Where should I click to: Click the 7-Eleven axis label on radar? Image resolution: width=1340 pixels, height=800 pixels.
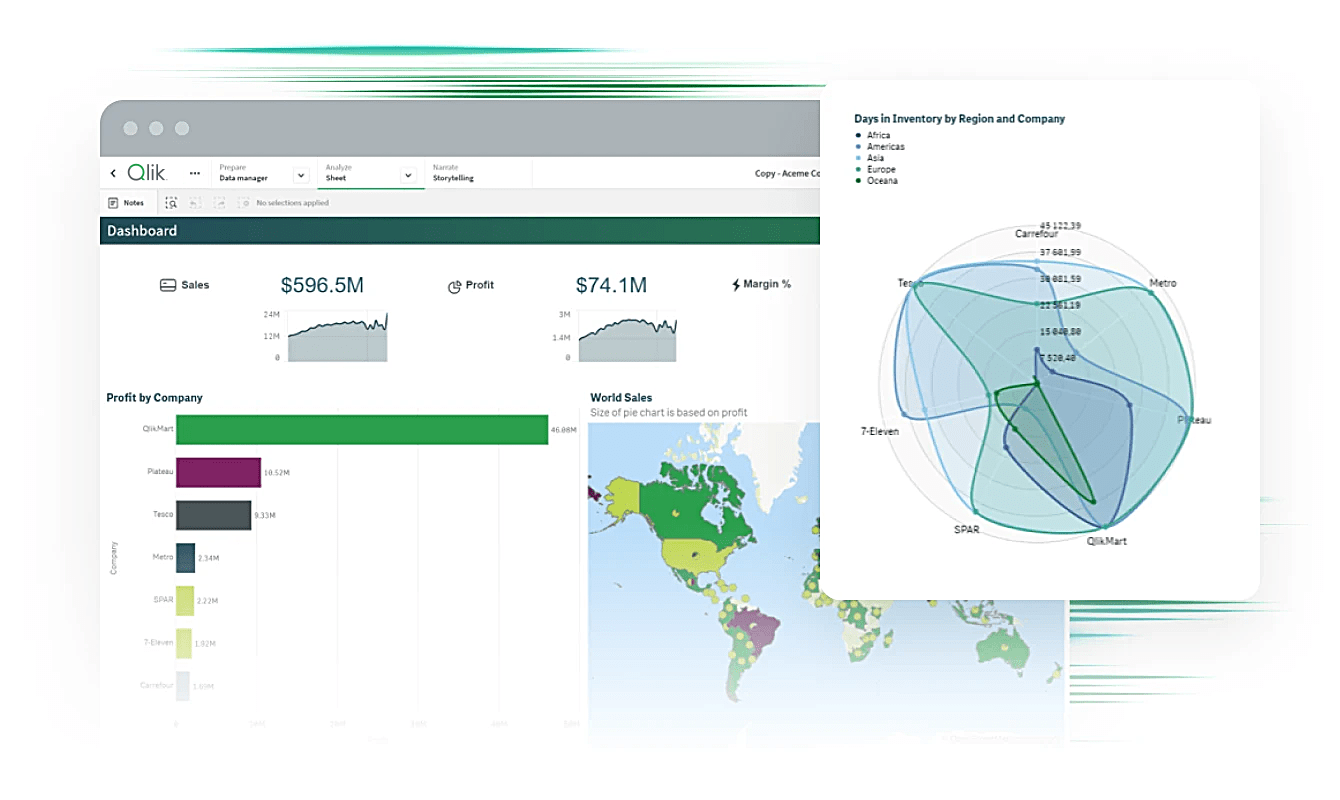tap(880, 432)
